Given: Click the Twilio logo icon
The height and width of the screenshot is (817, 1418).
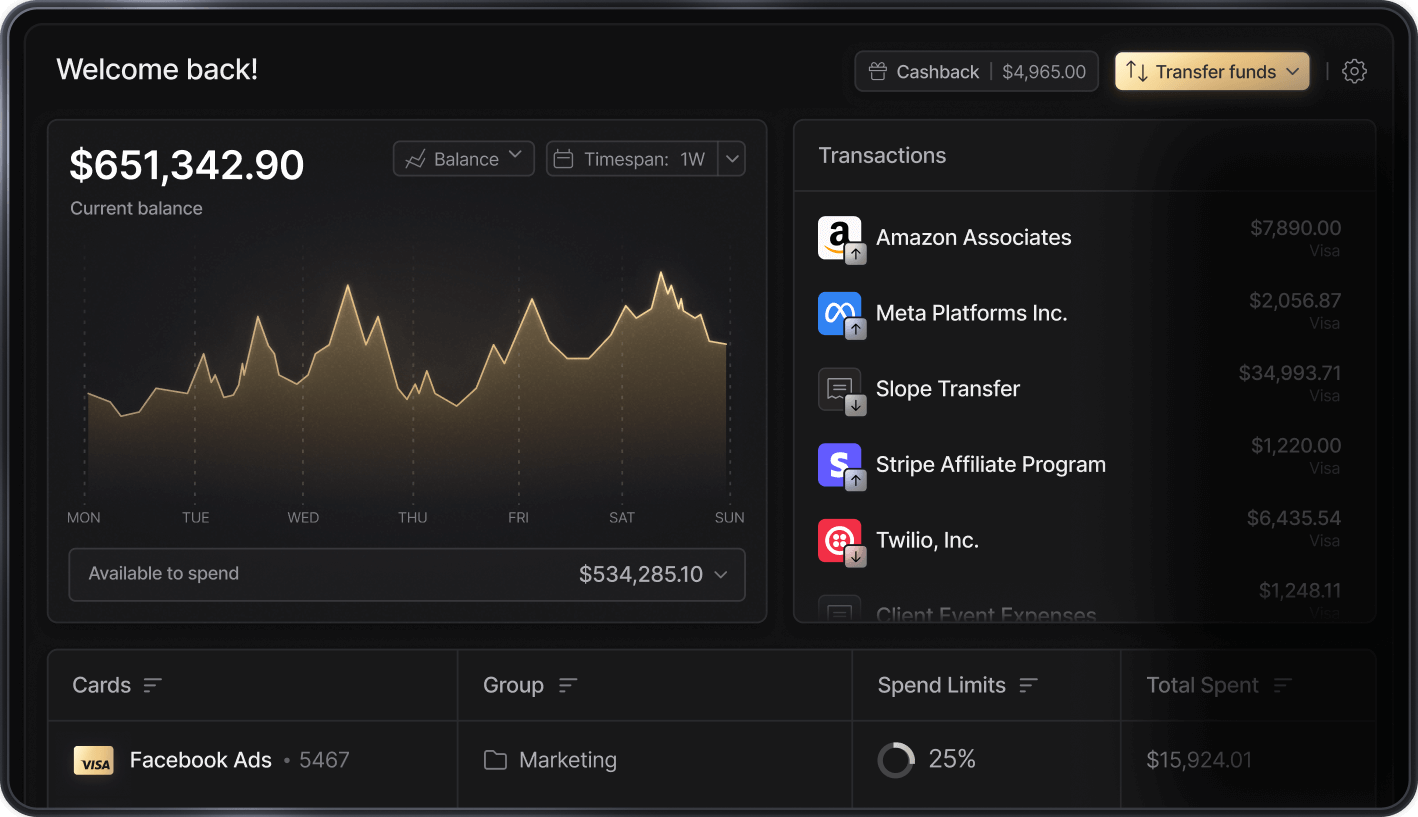Looking at the screenshot, I should pyautogui.click(x=839, y=541).
